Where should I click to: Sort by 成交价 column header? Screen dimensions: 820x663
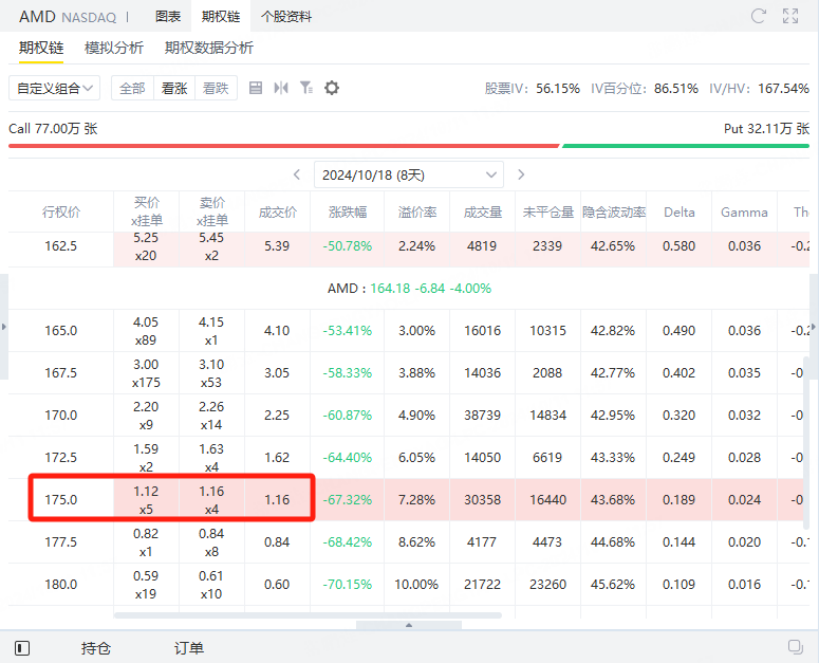coord(277,212)
